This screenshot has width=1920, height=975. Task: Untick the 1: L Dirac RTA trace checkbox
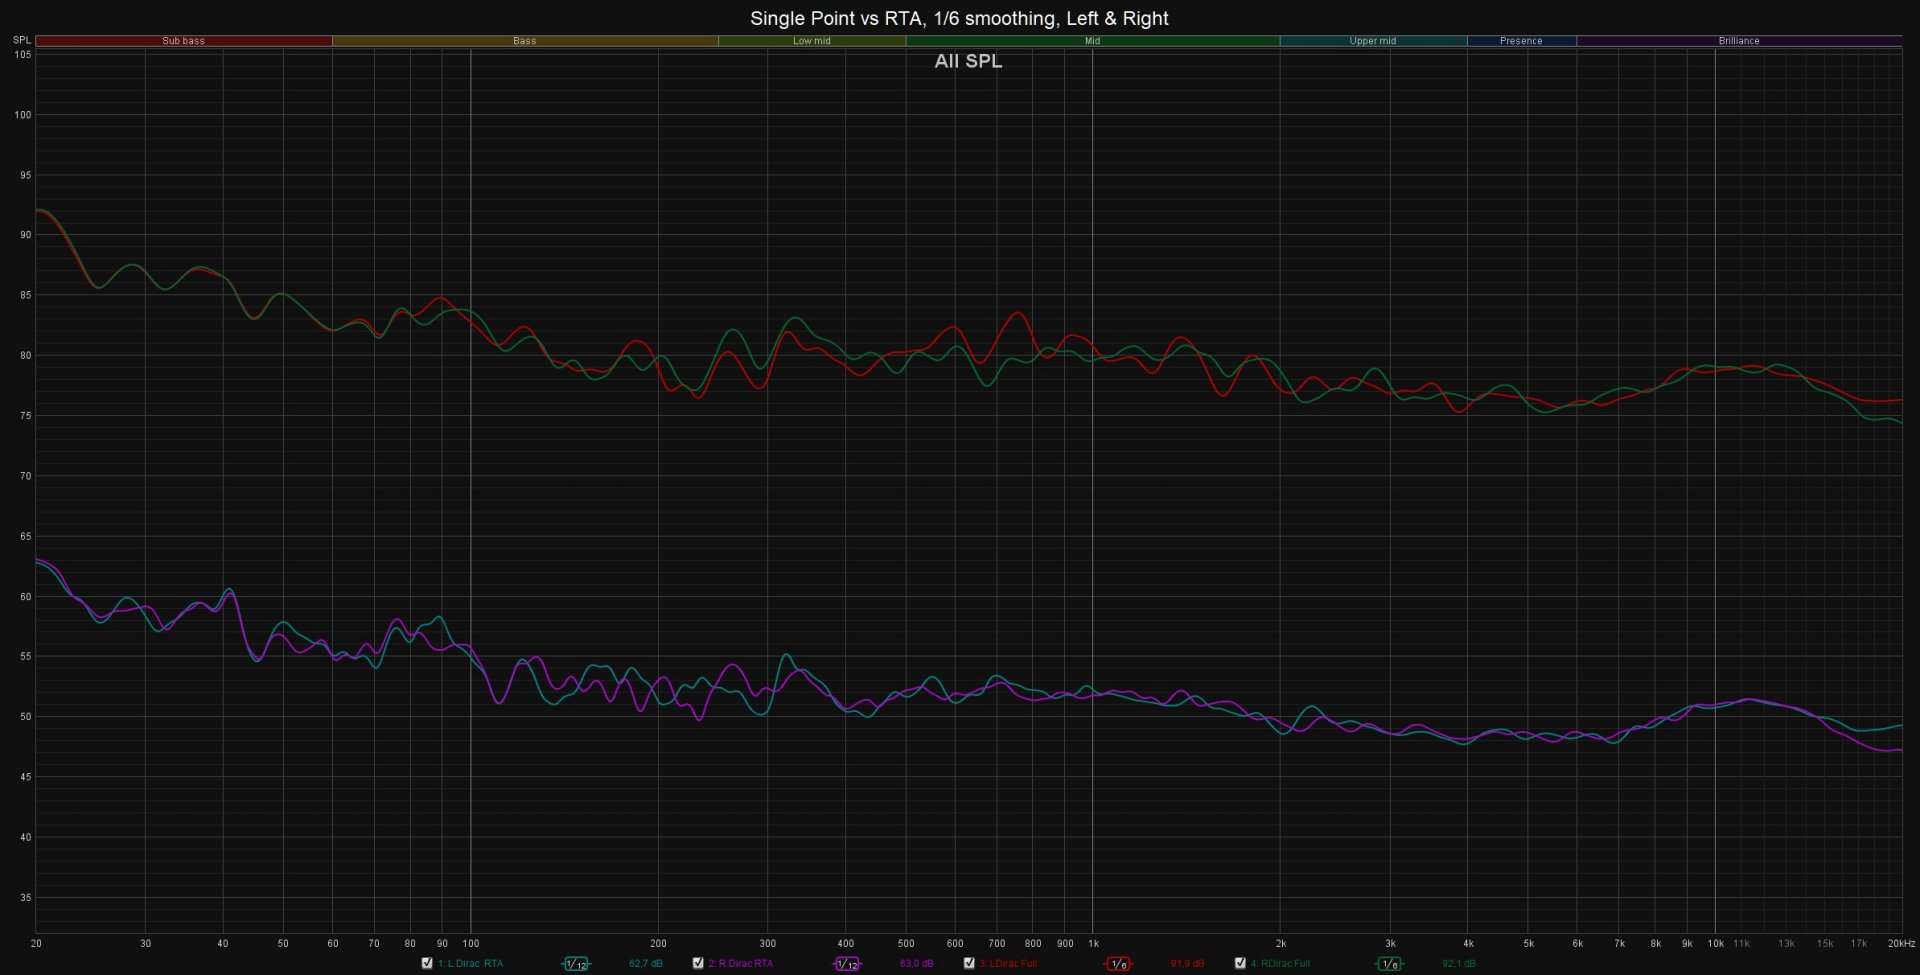pos(427,963)
